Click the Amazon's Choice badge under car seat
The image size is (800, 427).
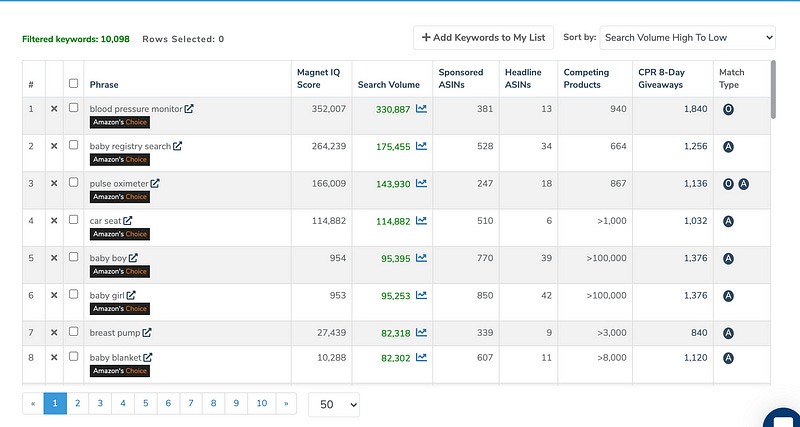(x=120, y=234)
